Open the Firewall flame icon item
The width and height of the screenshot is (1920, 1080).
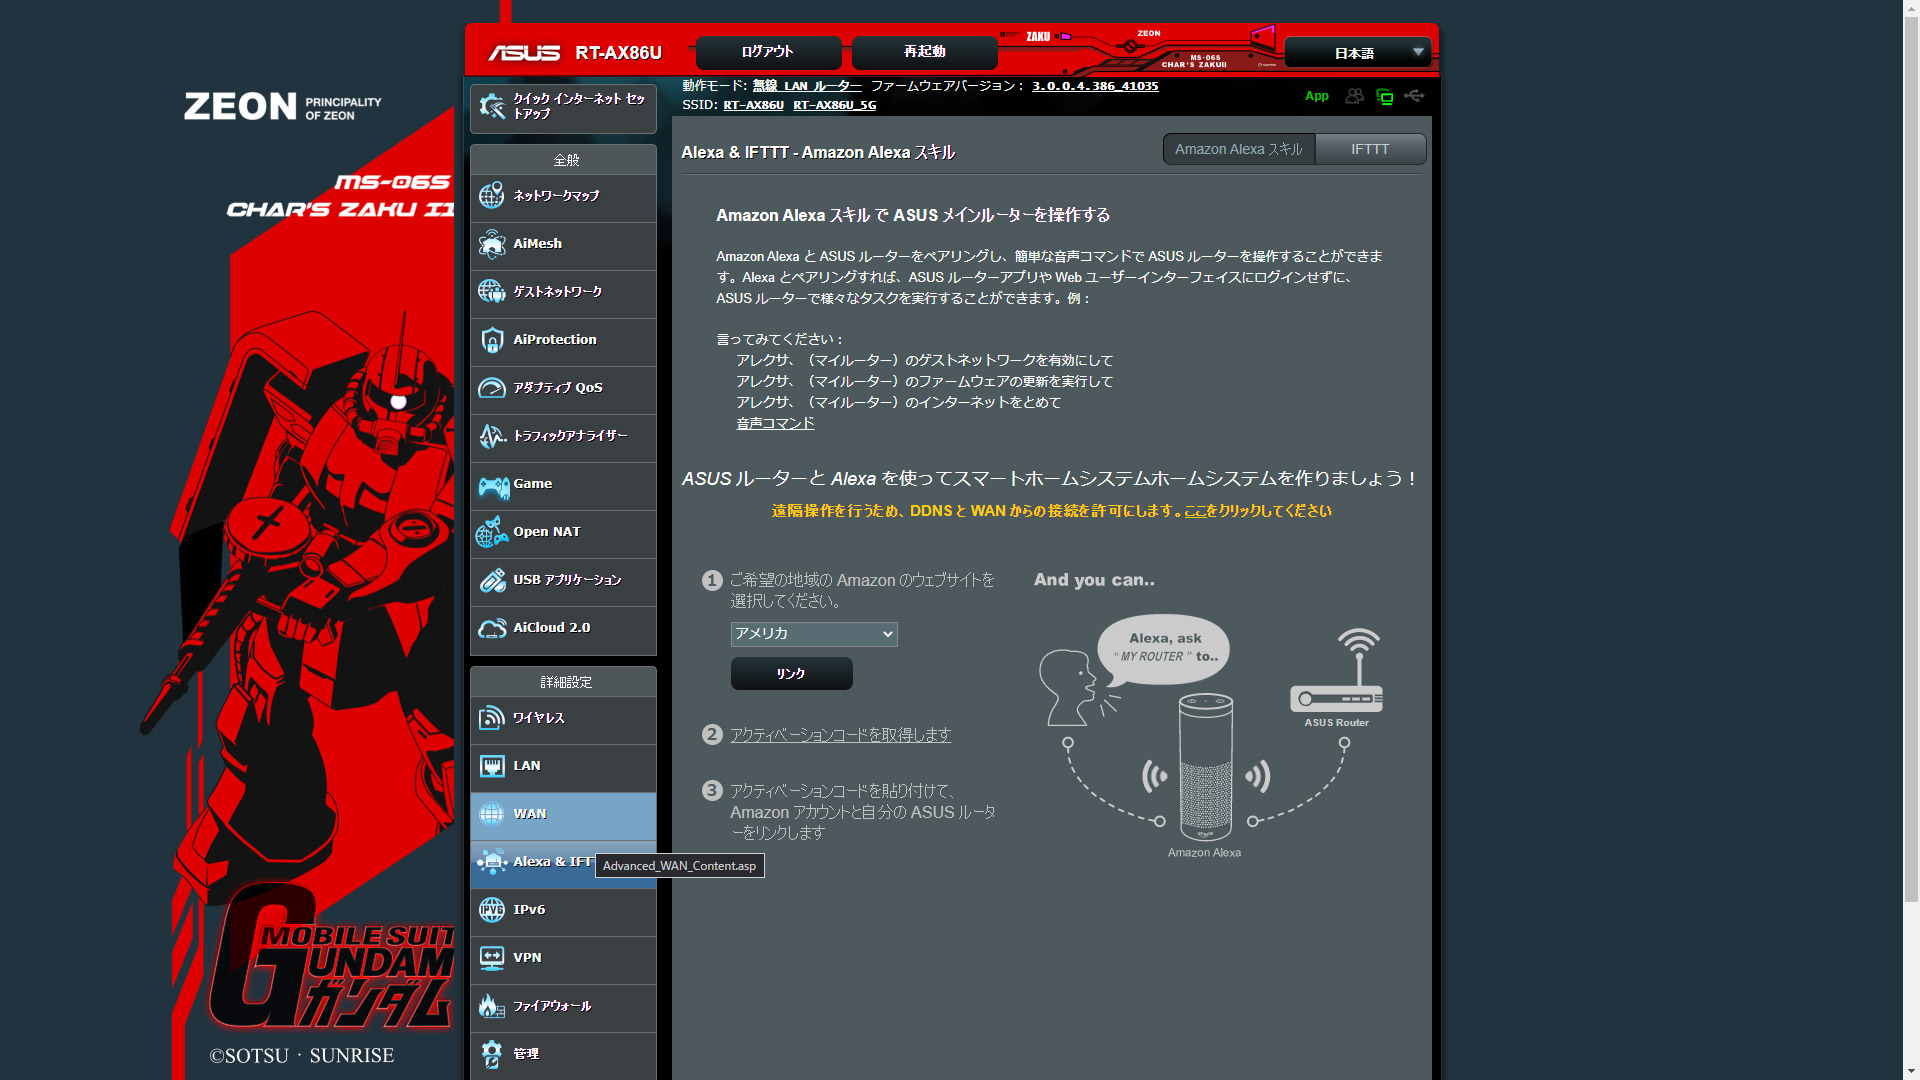click(491, 1006)
